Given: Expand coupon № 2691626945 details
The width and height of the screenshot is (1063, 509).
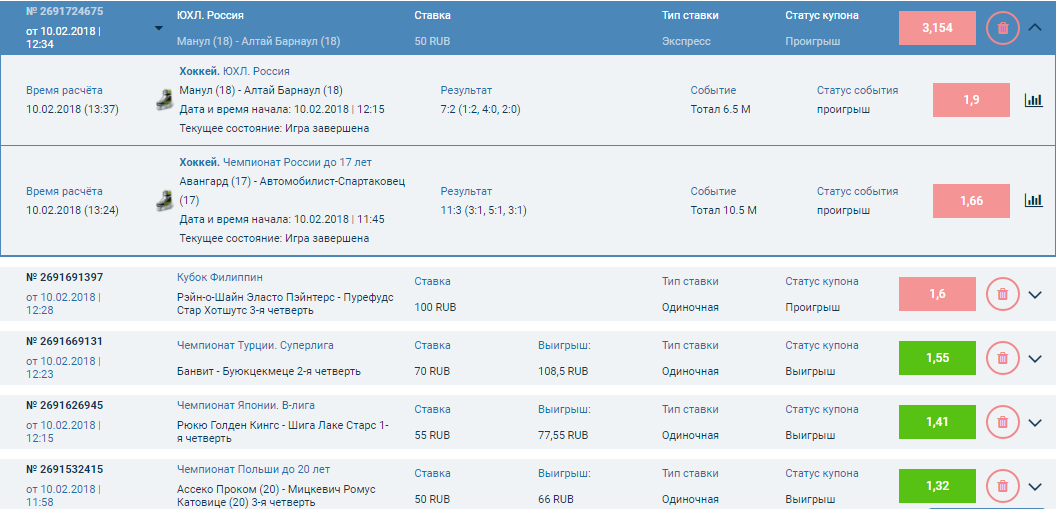Looking at the screenshot, I should (x=1035, y=423).
